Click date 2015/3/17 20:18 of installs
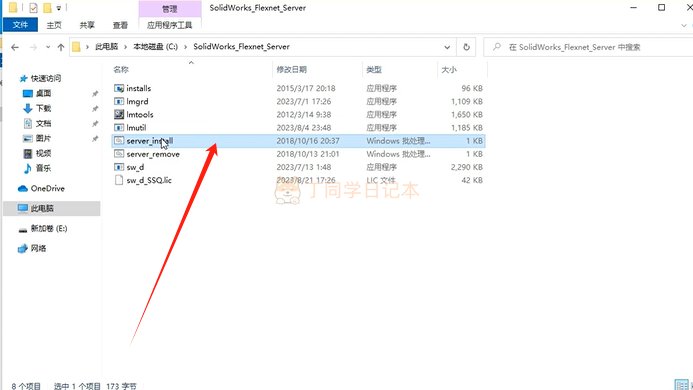Image resolution: width=693 pixels, height=390 pixels. point(306,88)
